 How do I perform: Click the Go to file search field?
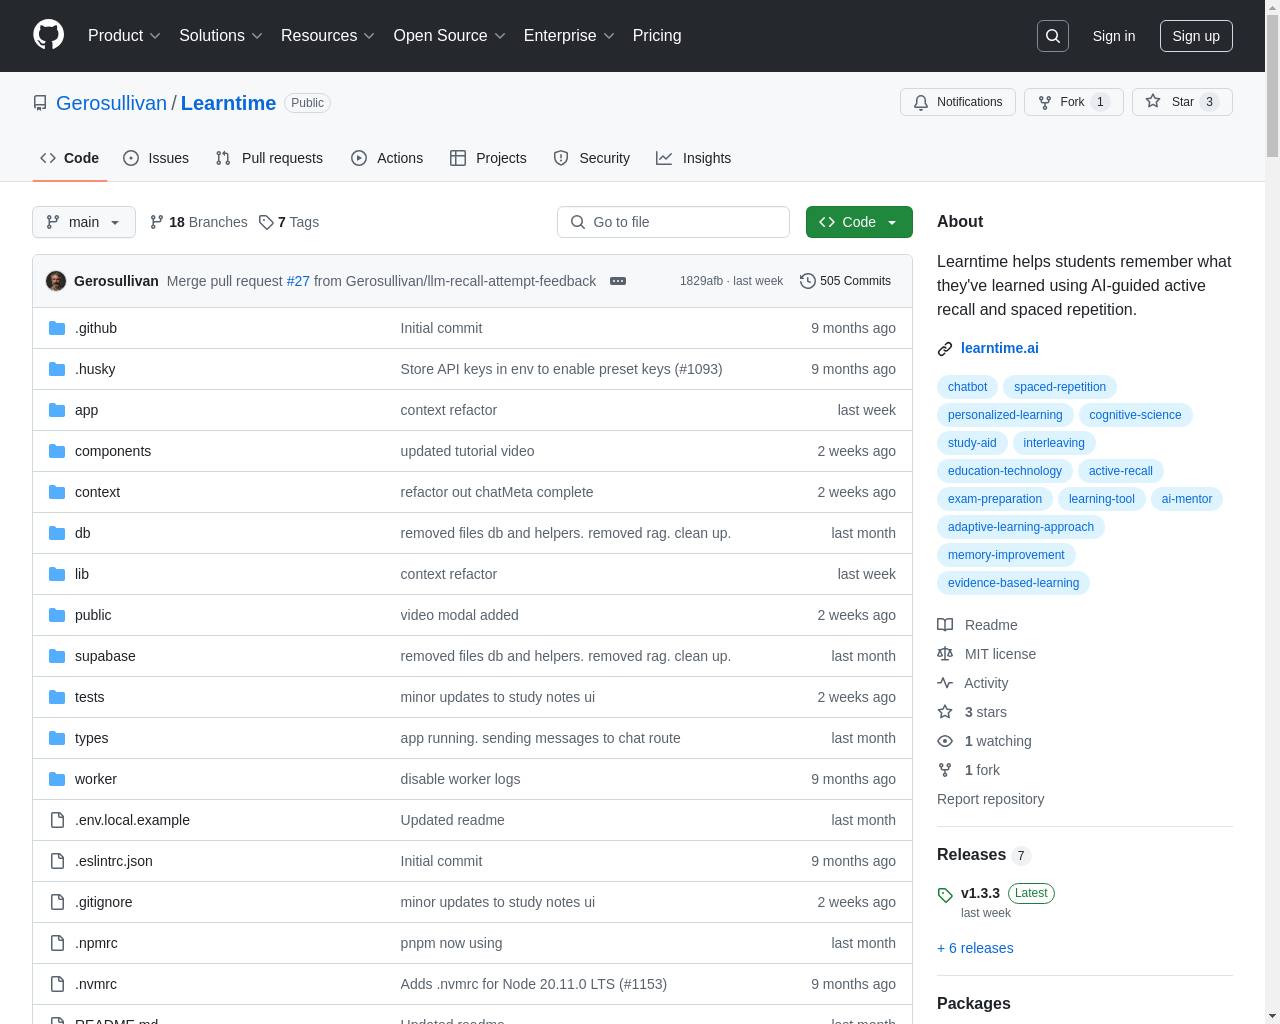[673, 222]
